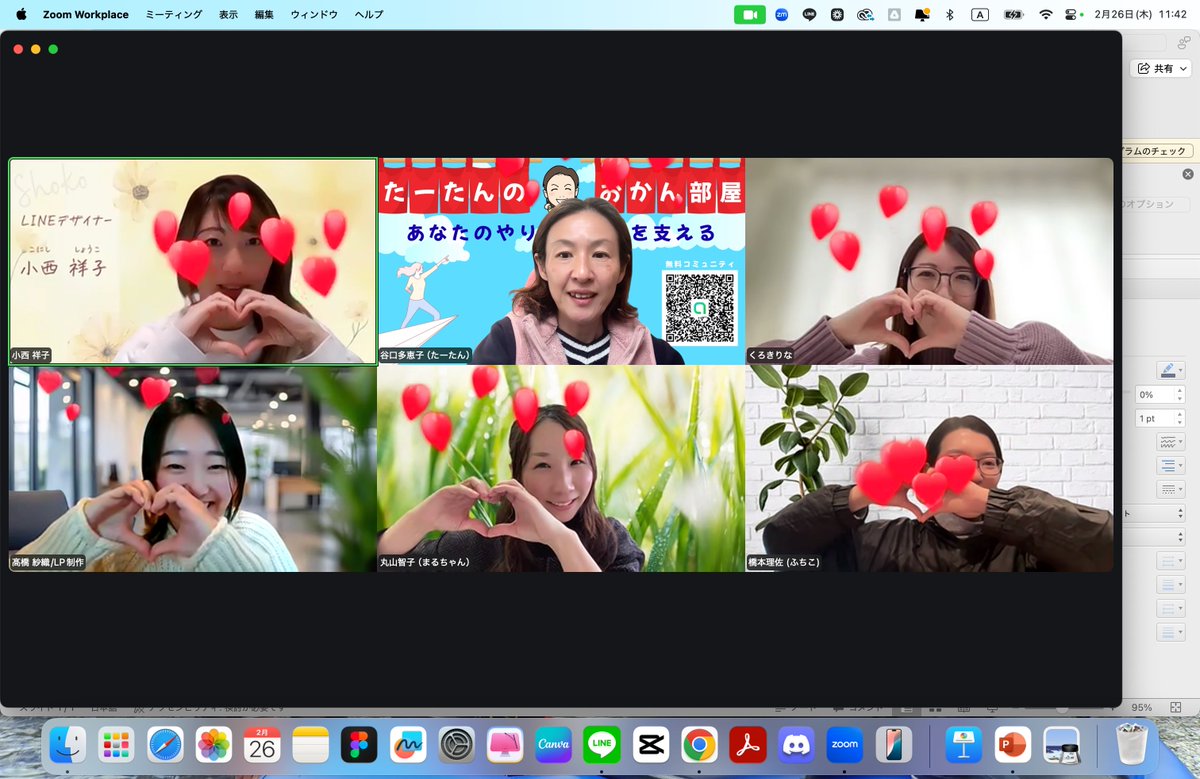Open Preview app in the Dock
Viewport: 1200px width, 779px height.
click(x=1061, y=745)
